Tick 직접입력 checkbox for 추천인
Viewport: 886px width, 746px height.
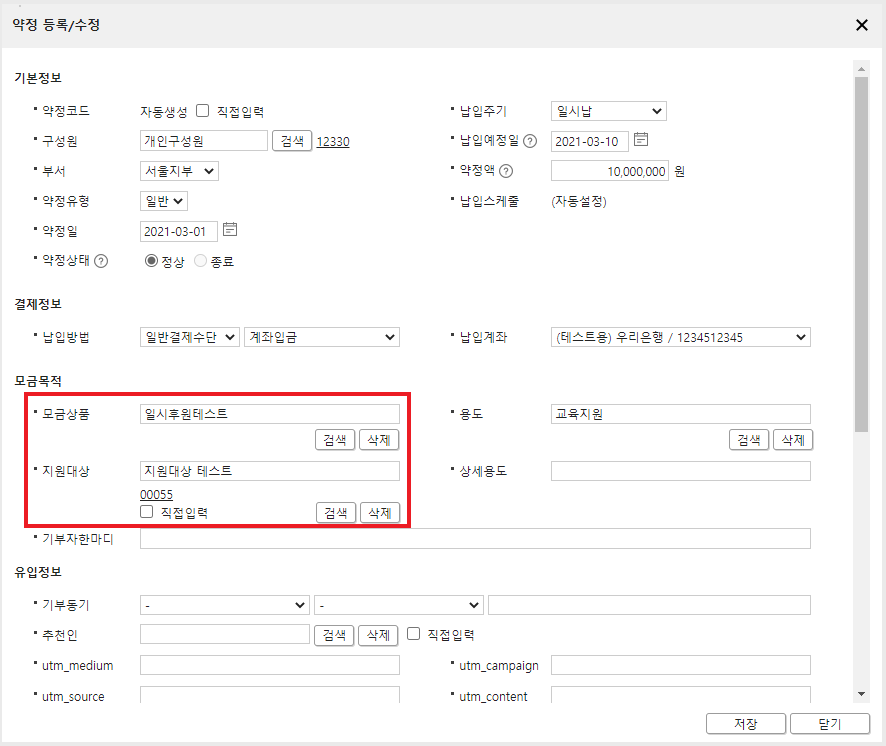click(x=414, y=634)
